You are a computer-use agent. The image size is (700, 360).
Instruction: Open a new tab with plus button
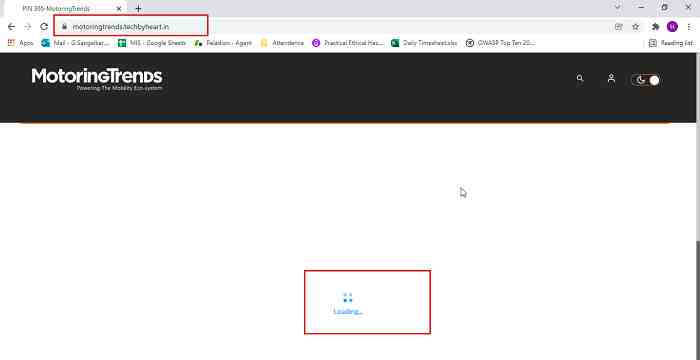[138, 8]
